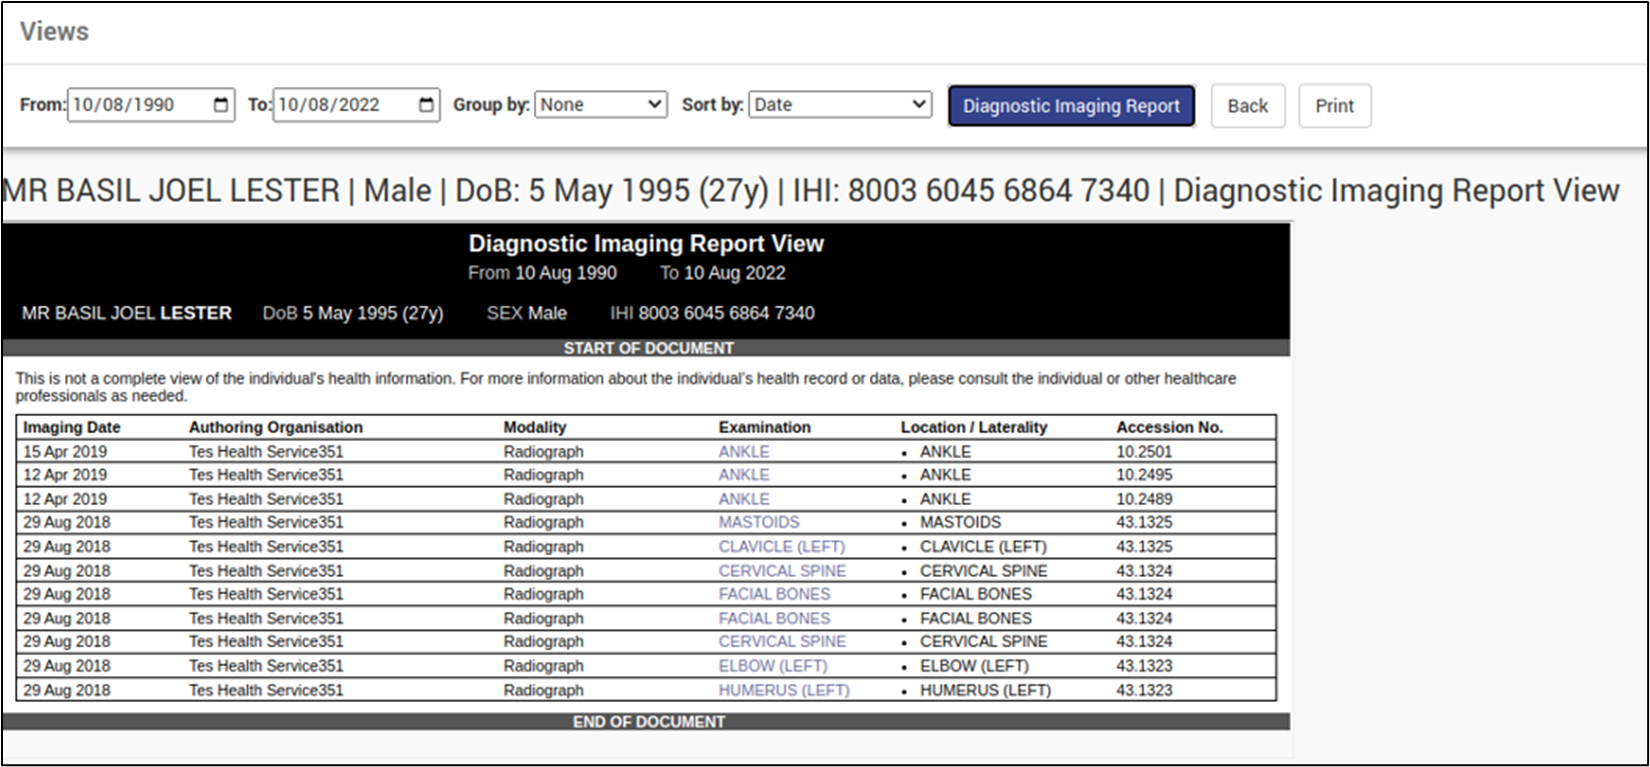
Task: Click the Imaging Date column header
Action: pyautogui.click(x=72, y=427)
